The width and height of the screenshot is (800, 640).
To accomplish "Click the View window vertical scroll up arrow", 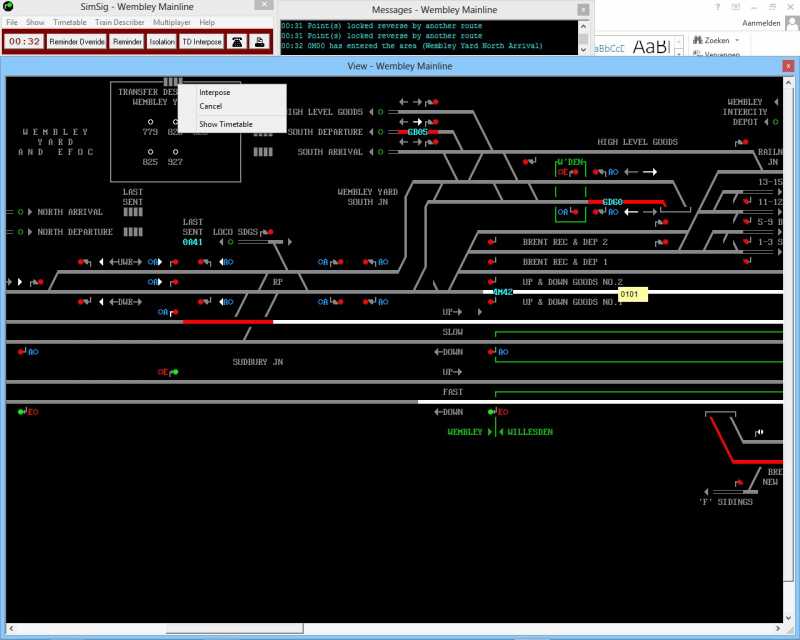I will 788,82.
